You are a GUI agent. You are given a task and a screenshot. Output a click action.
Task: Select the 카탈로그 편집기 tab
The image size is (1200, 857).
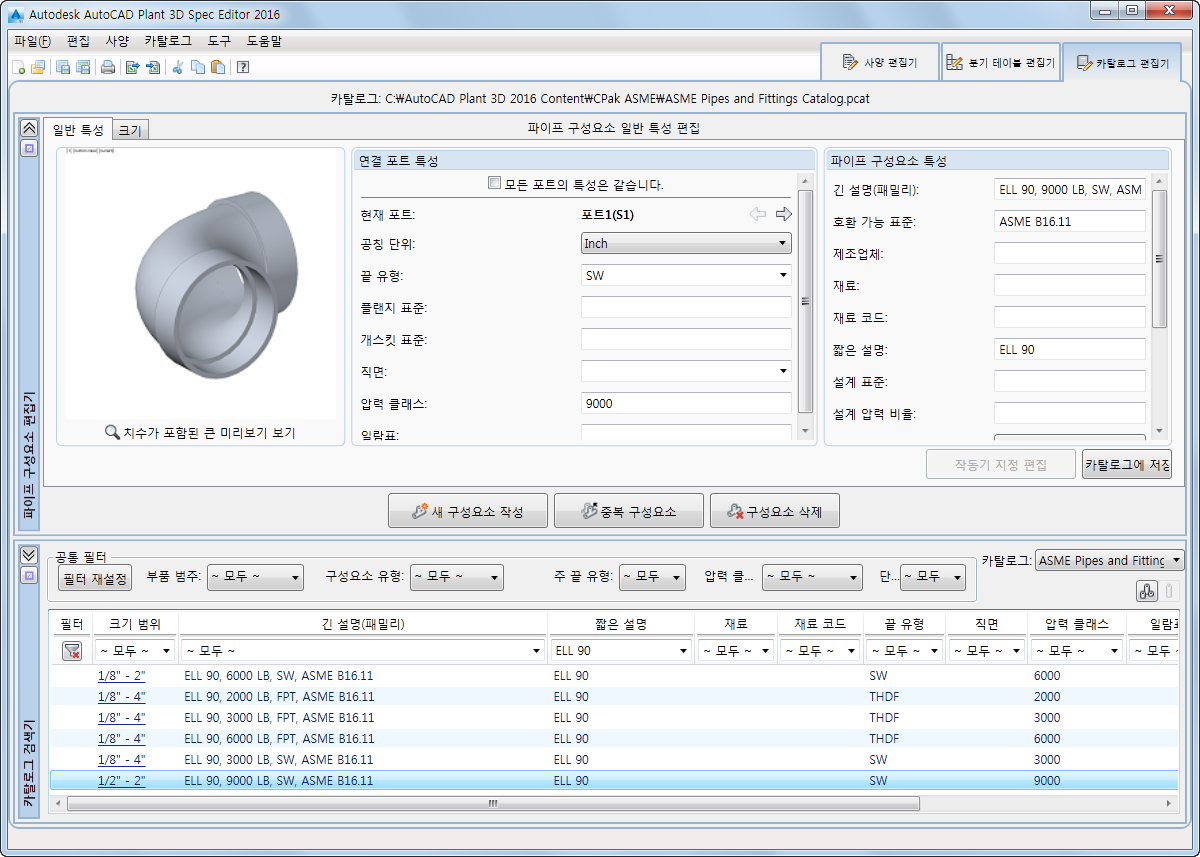[1121, 62]
